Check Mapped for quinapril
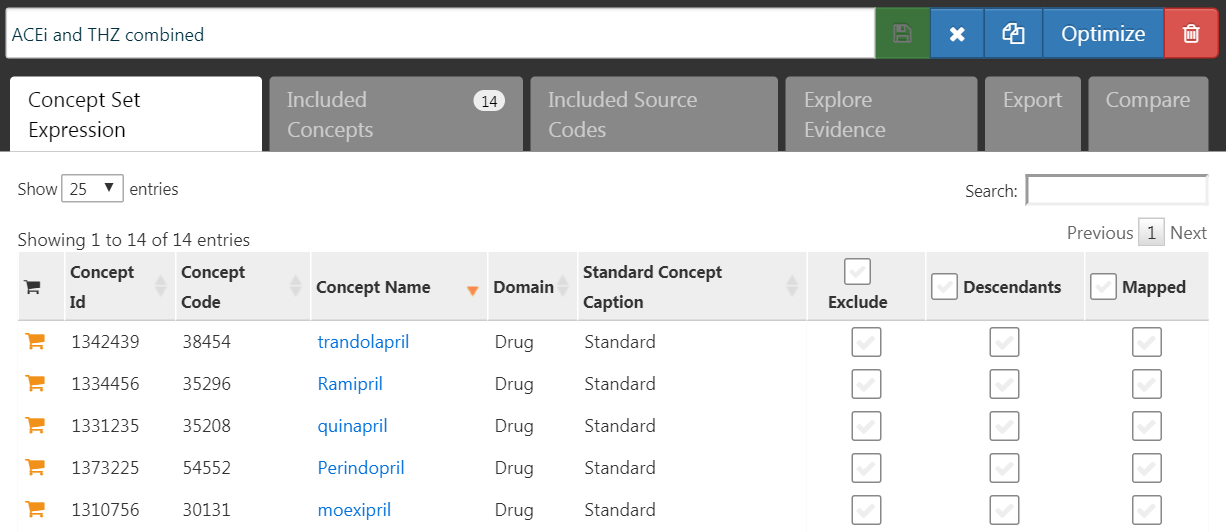The width and height of the screenshot is (1226, 532). coord(1146,426)
